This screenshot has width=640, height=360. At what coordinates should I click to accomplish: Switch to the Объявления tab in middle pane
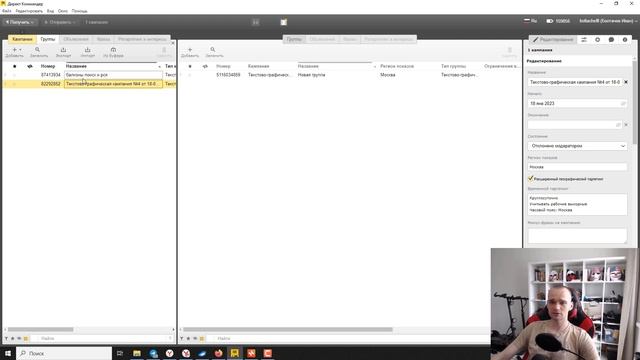point(322,39)
